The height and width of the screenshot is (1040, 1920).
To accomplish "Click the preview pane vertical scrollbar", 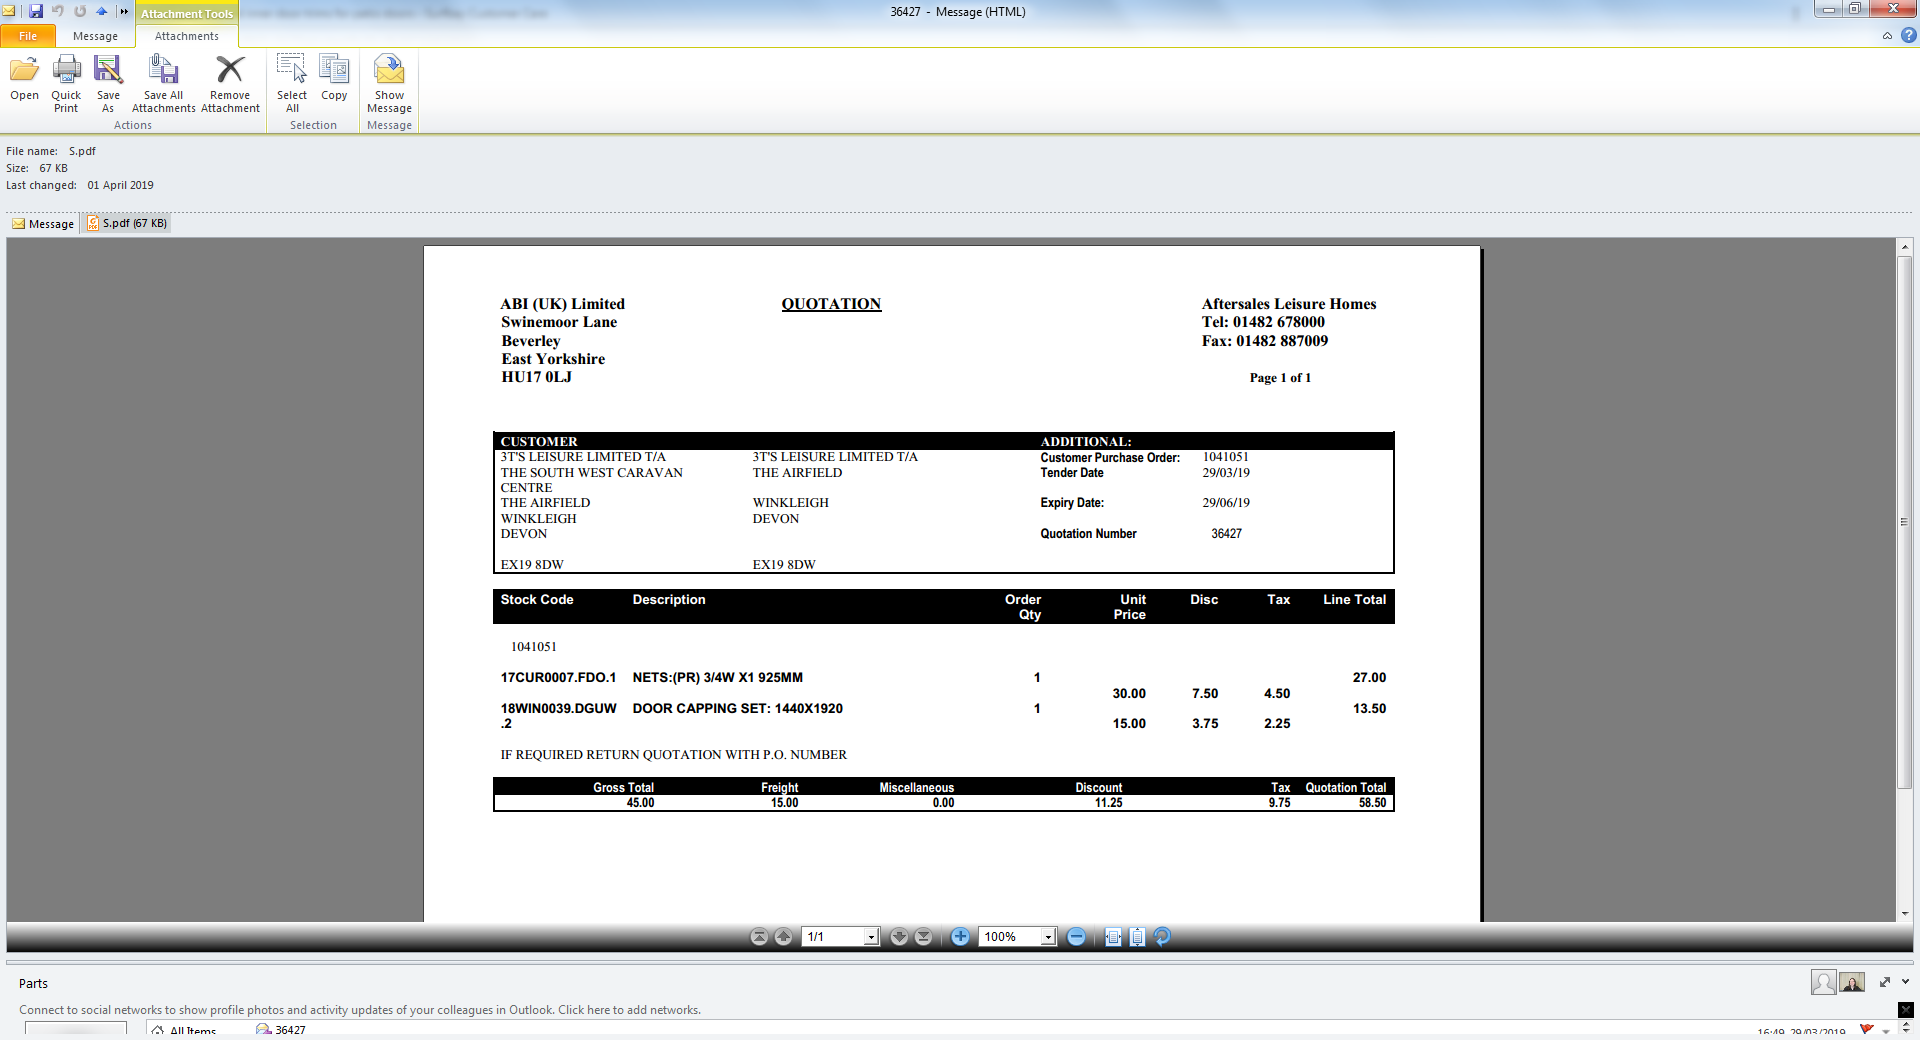I will [x=1904, y=522].
